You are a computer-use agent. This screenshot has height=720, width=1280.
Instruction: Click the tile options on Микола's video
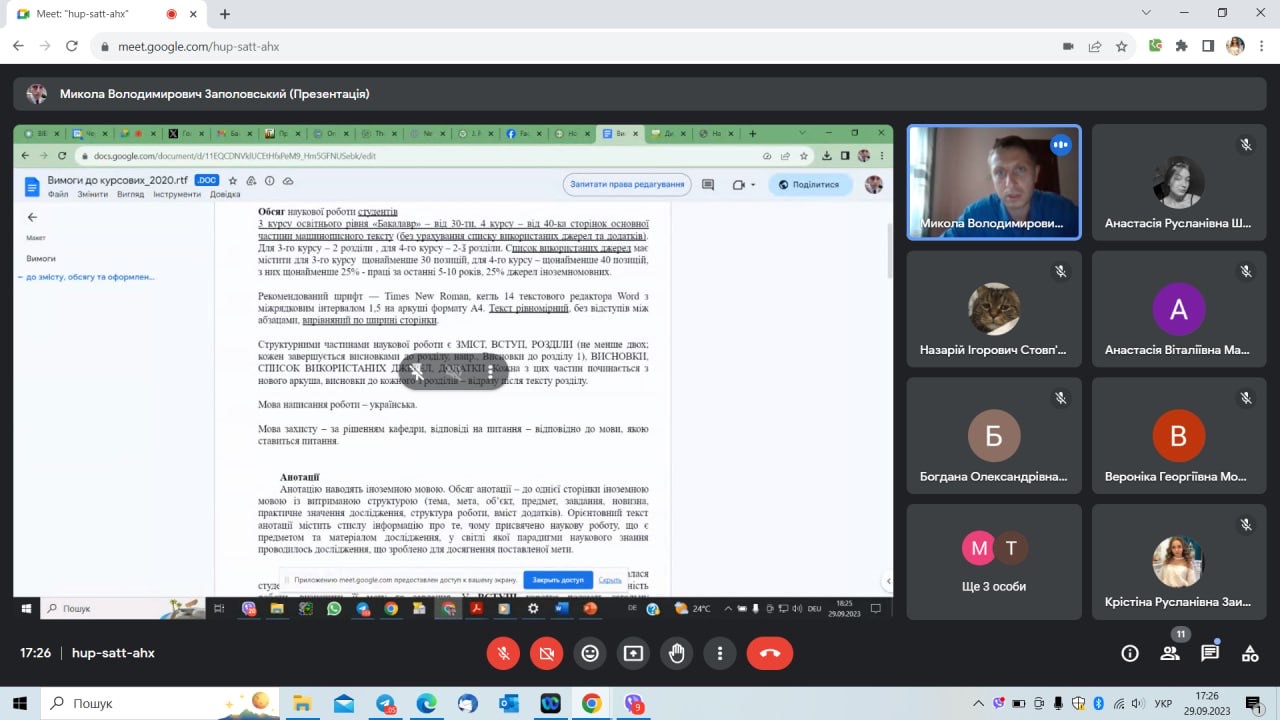pos(1060,145)
